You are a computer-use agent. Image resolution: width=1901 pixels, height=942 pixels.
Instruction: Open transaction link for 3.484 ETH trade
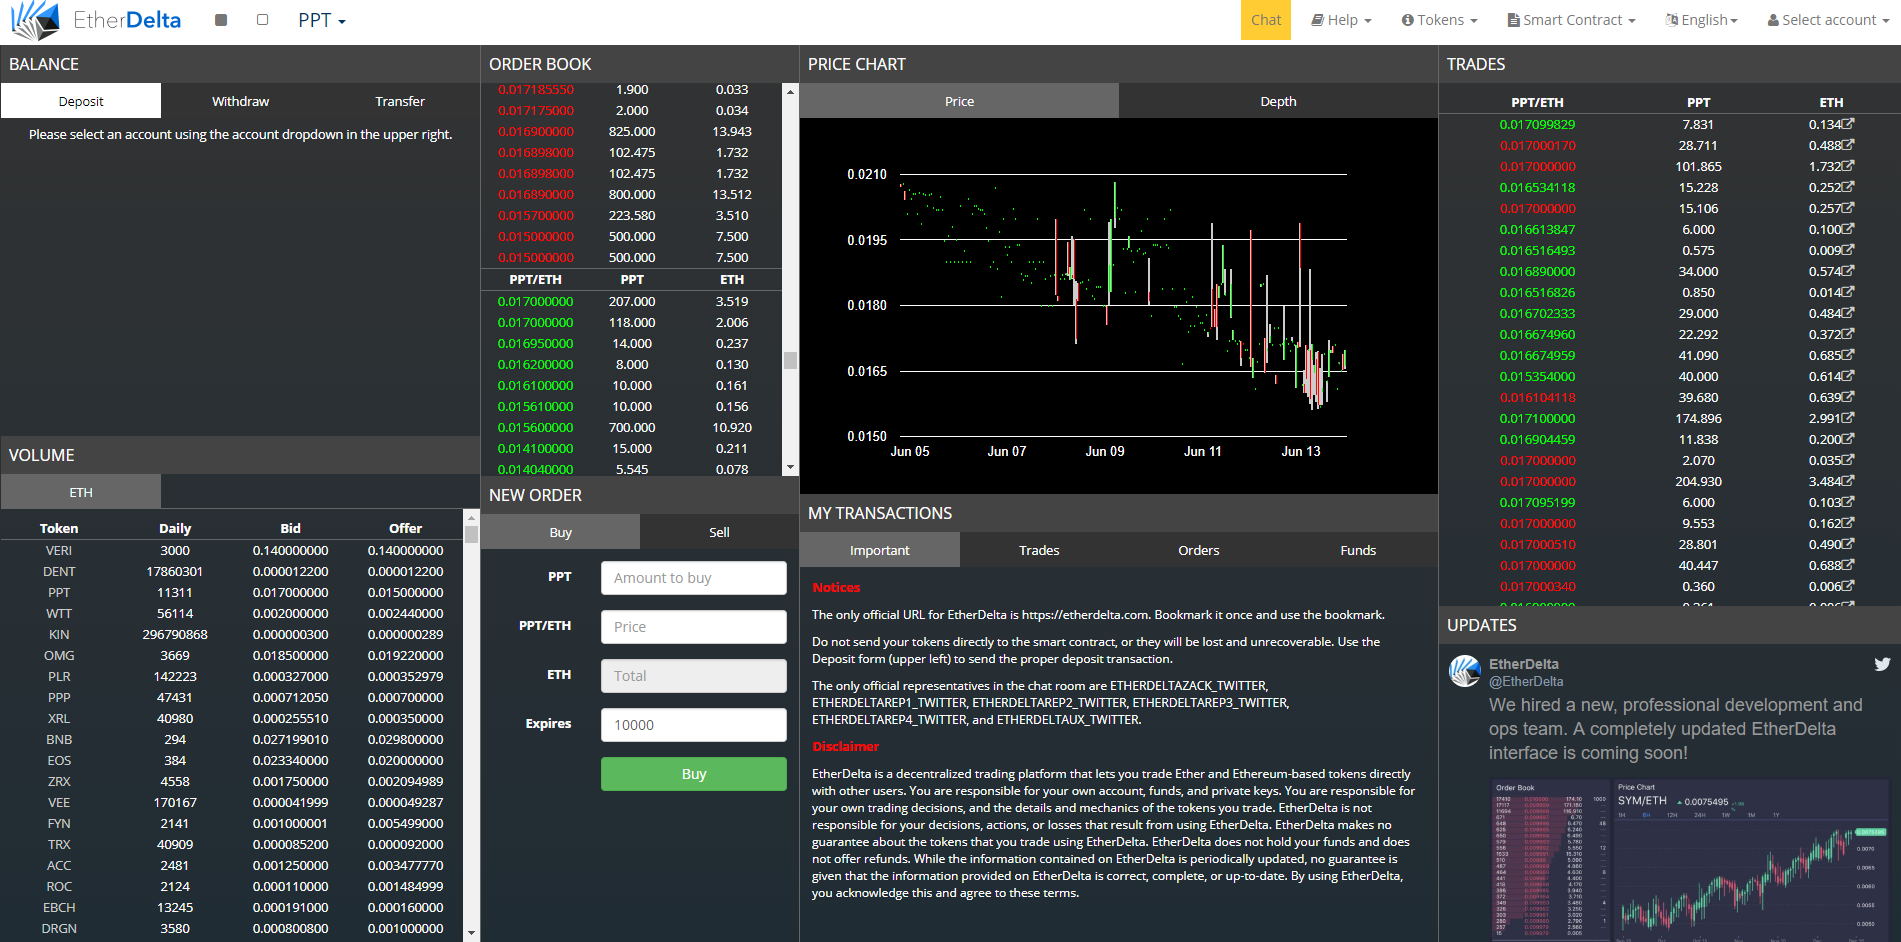(1848, 481)
